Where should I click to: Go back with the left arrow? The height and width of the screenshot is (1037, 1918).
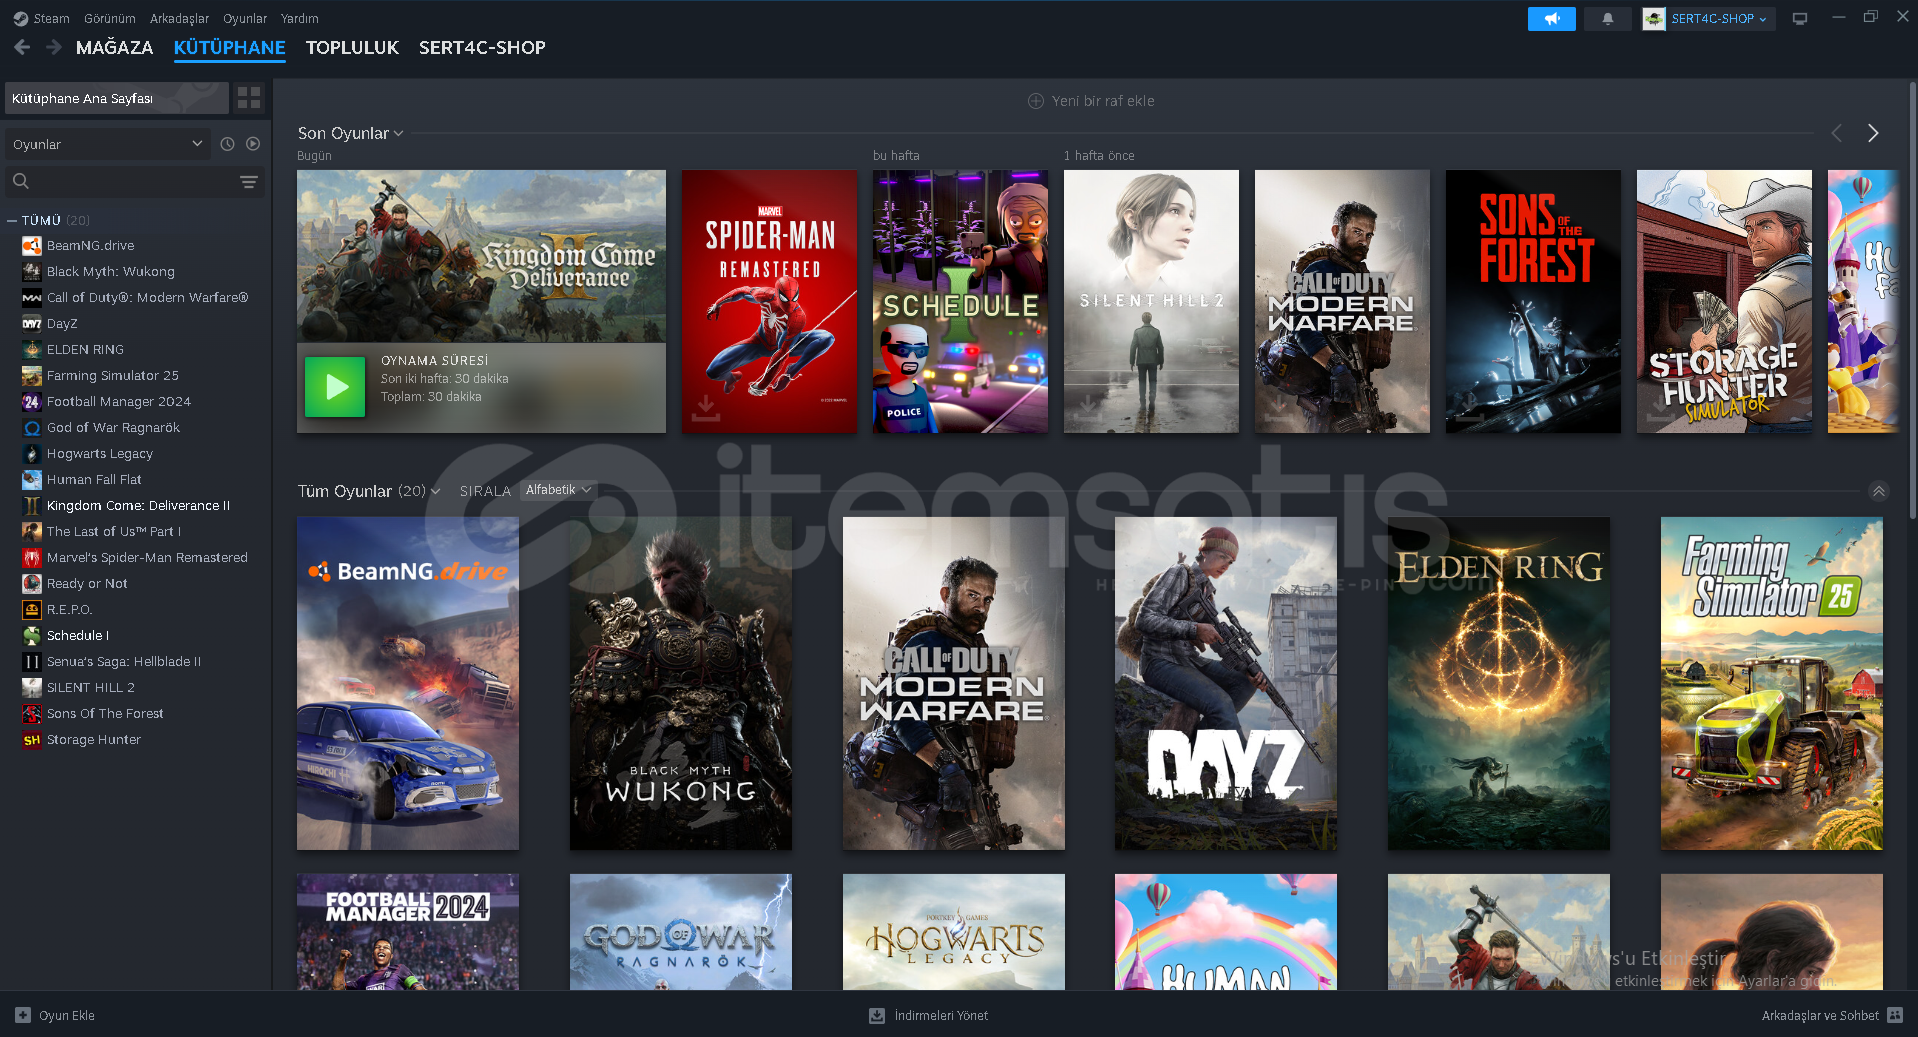22,47
